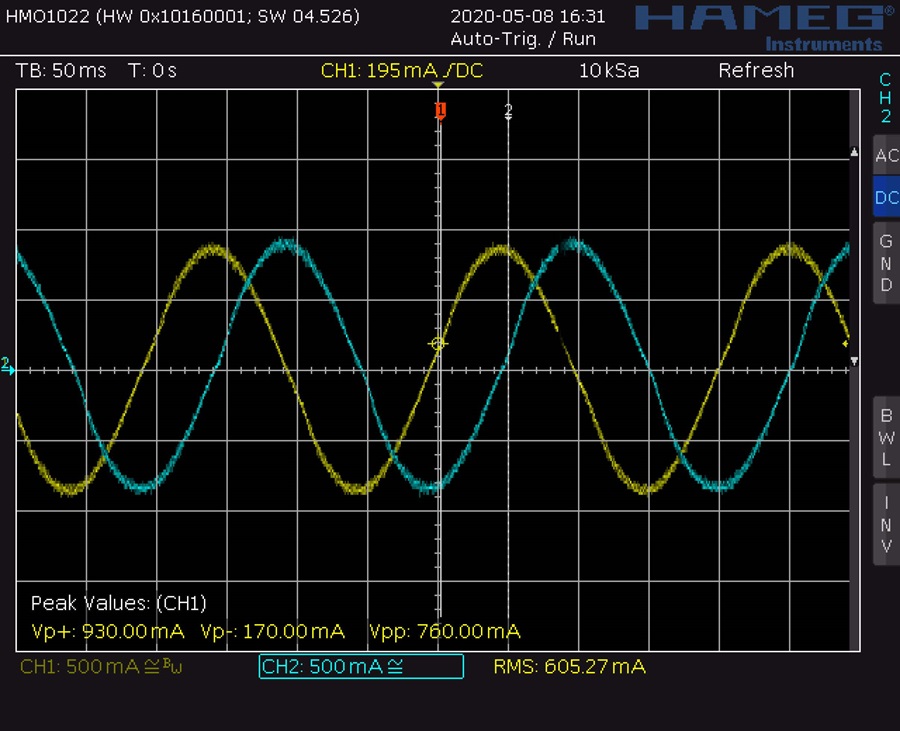Click the Refresh acquisition mode label

[x=756, y=71]
